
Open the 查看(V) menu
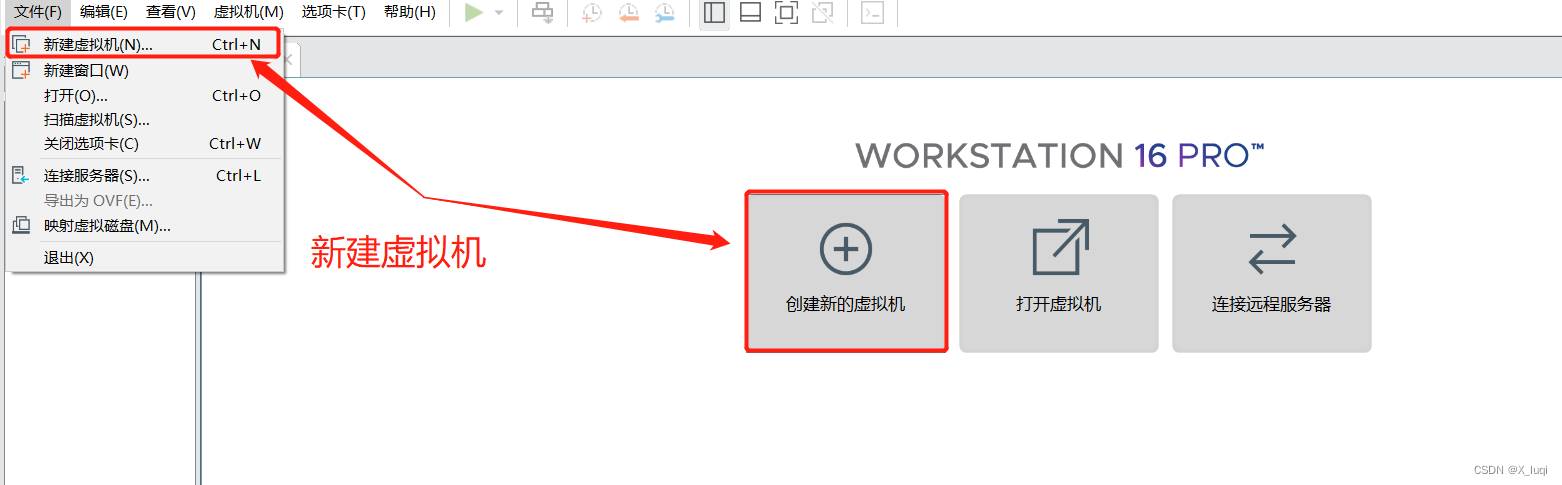tap(170, 12)
